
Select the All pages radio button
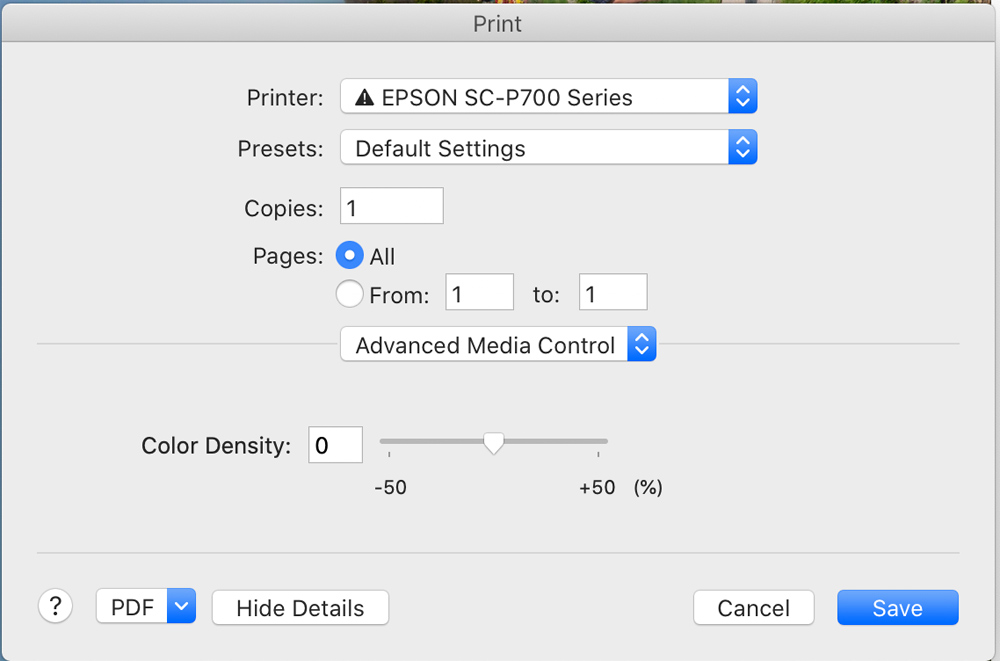click(x=350, y=256)
